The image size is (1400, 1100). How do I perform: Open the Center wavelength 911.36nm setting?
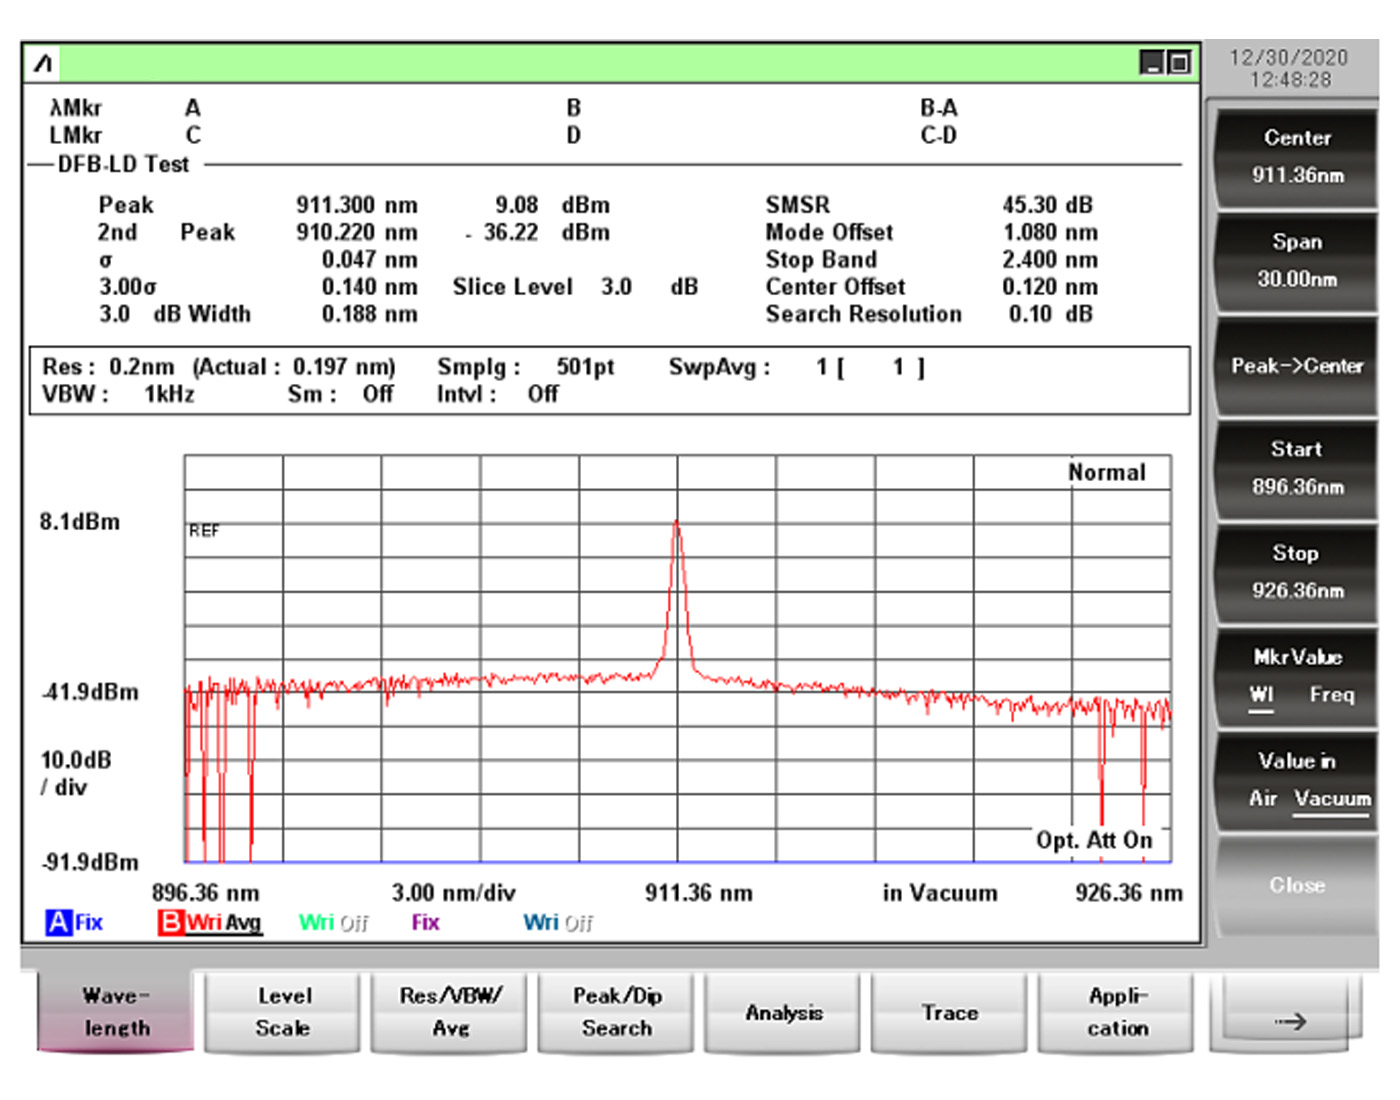tap(1296, 157)
